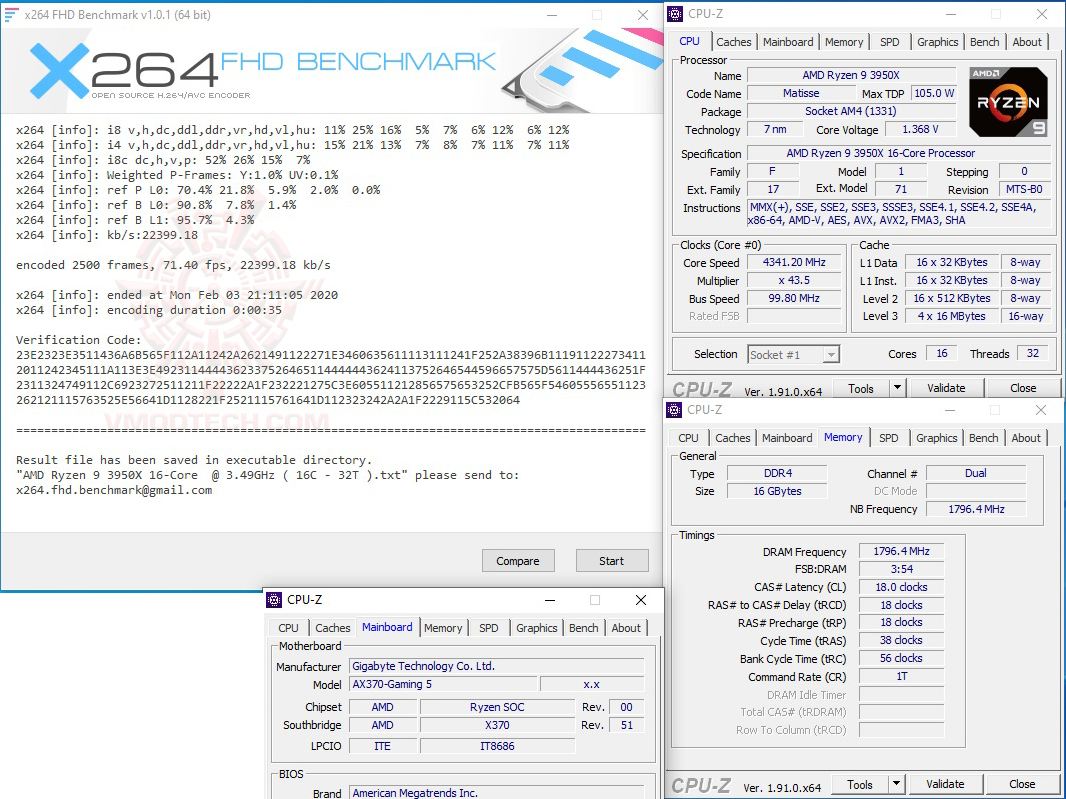Click Validate in the top CPU-Z window
The image size is (1066, 799).
(x=946, y=388)
